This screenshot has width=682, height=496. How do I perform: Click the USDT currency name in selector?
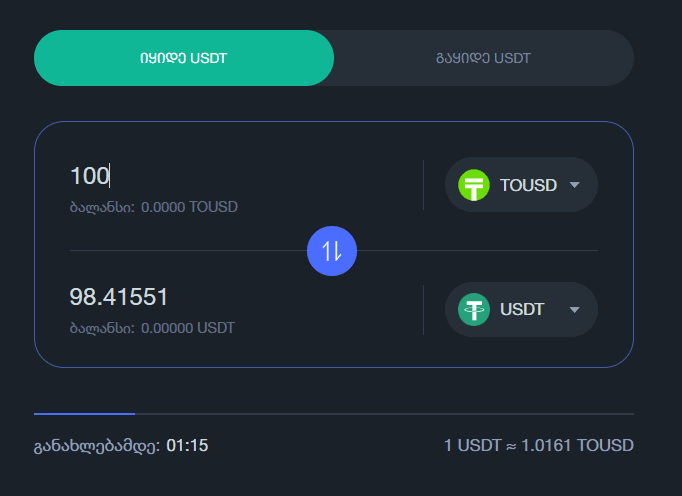(522, 309)
